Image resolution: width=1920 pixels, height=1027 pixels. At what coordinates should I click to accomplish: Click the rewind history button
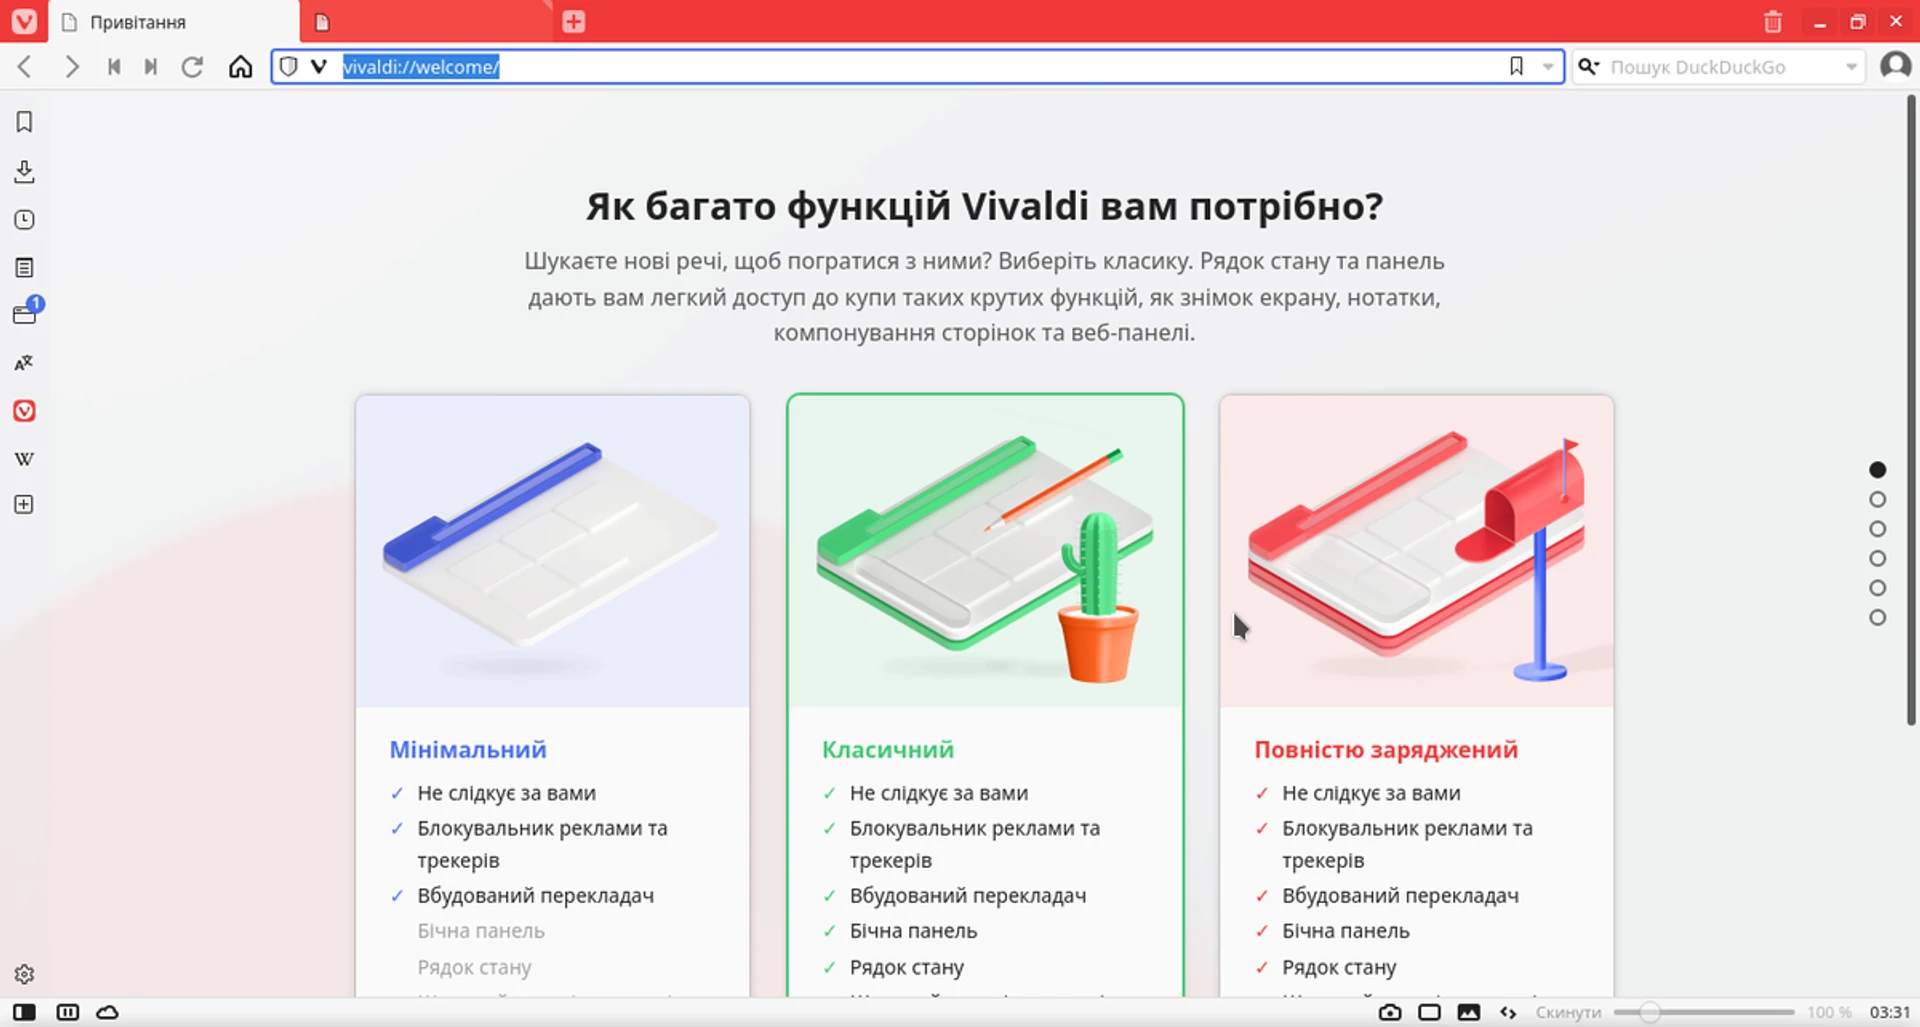[114, 67]
